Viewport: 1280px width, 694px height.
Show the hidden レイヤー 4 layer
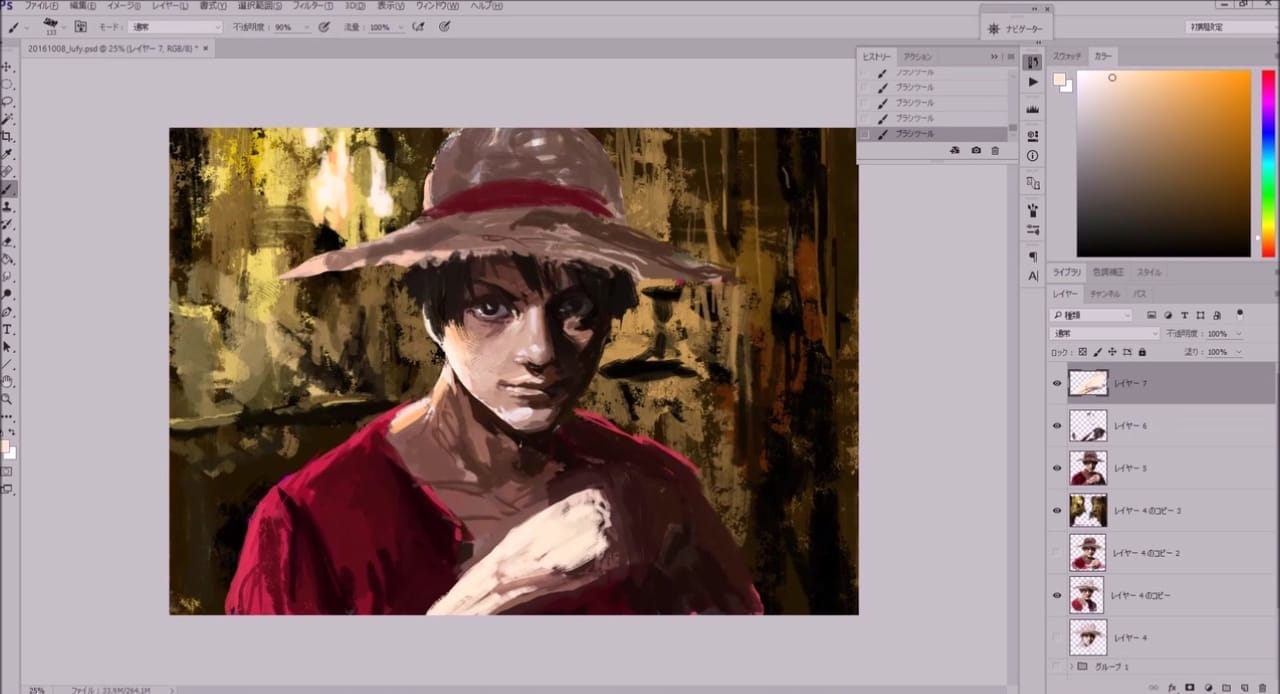1057,637
